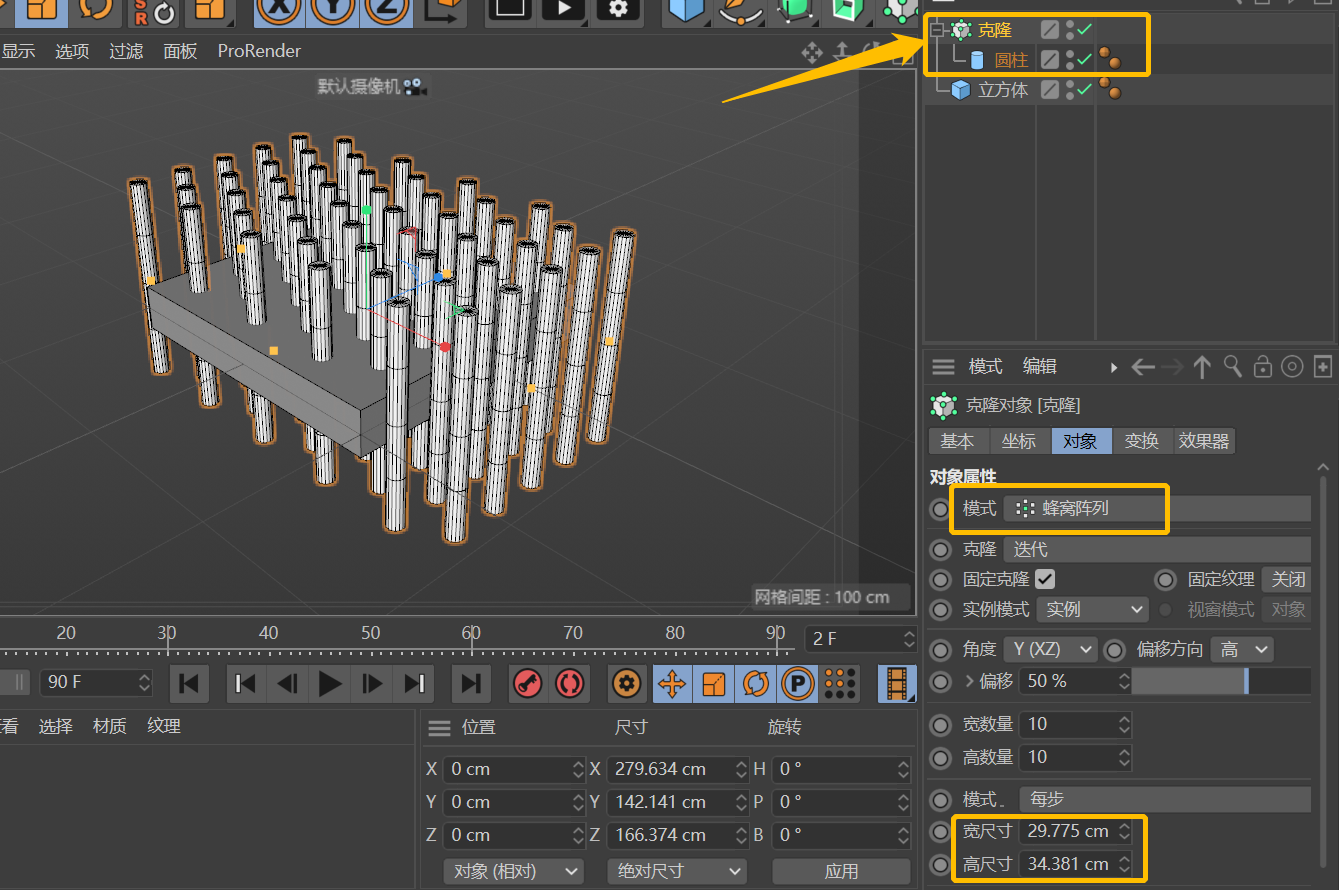This screenshot has width=1339, height=890.
Task: Click the 应用 button
Action: coord(841,871)
